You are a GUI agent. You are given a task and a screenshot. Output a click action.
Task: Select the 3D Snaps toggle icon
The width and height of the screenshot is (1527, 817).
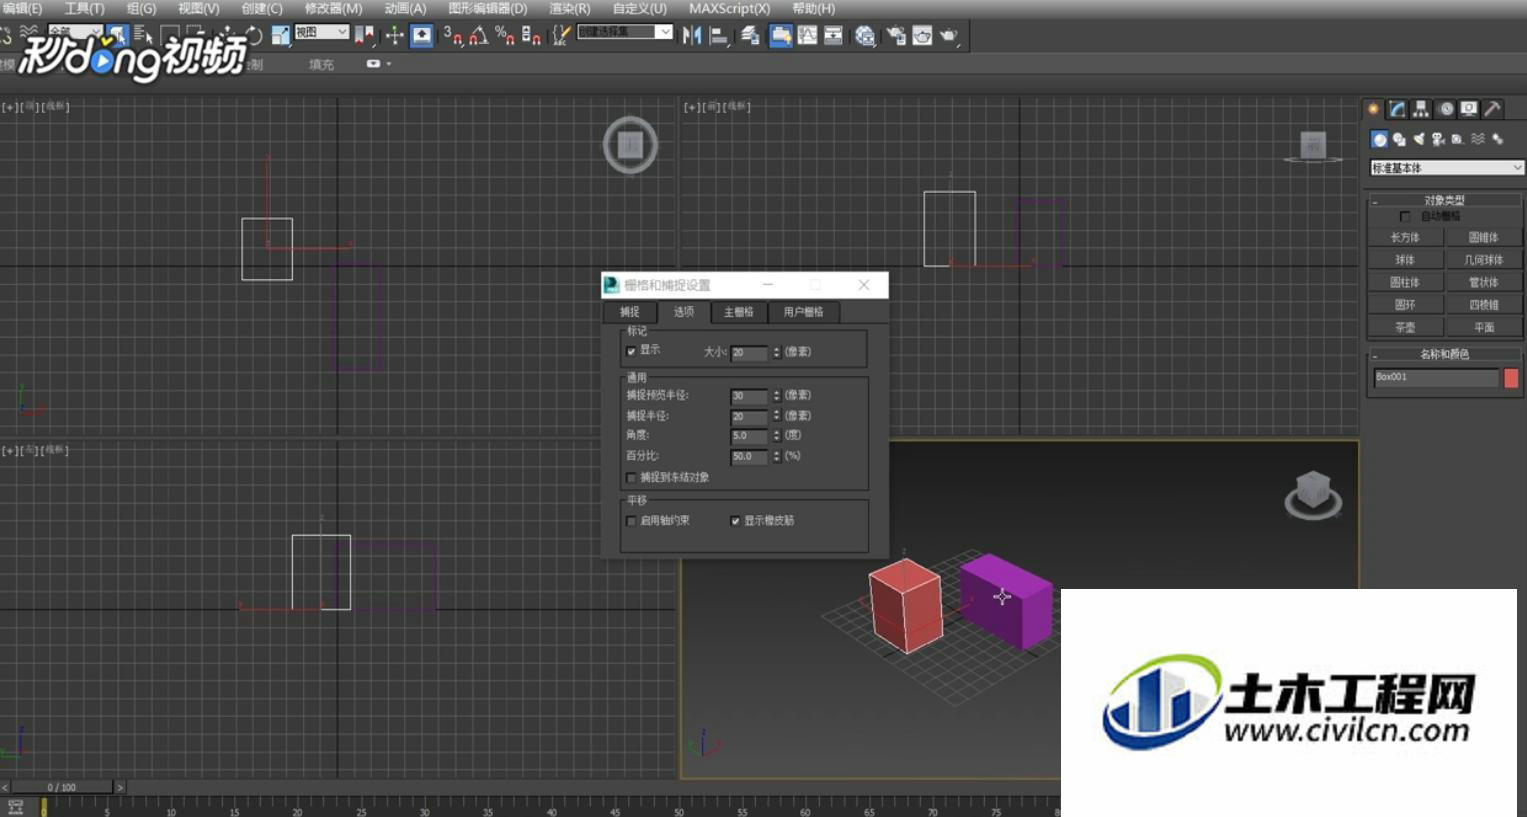453,36
